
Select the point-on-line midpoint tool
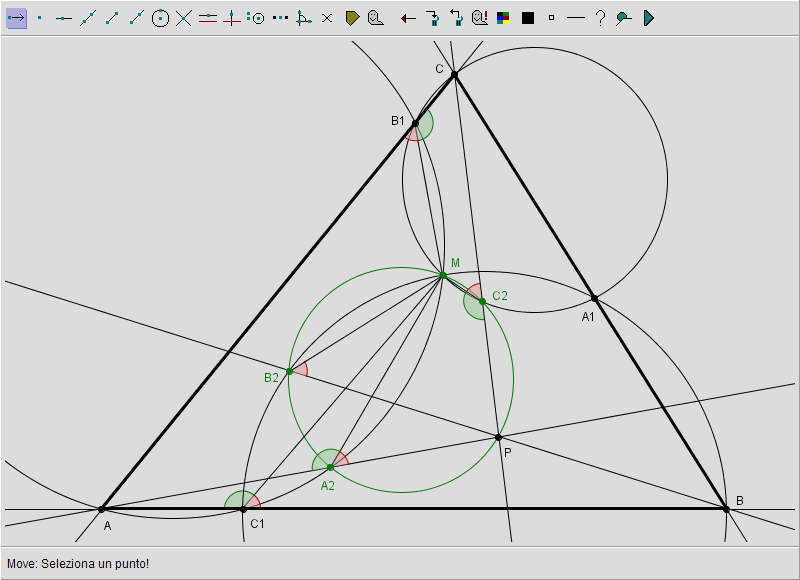[x=64, y=18]
